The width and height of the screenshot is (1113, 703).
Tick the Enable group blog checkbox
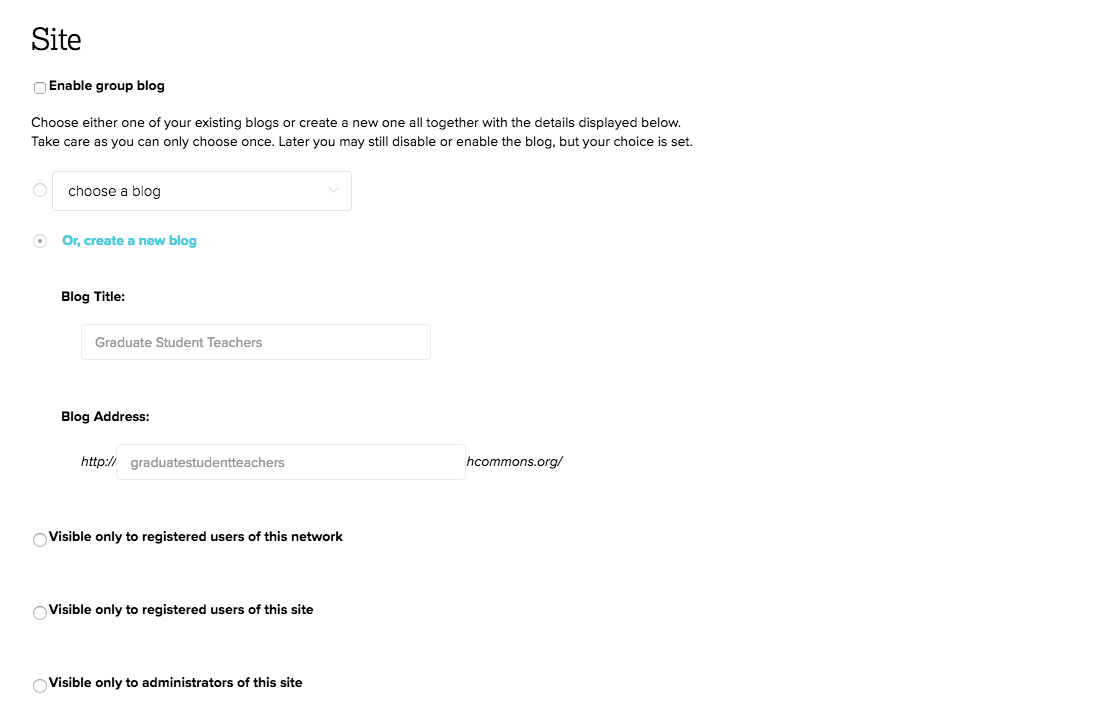(x=40, y=88)
